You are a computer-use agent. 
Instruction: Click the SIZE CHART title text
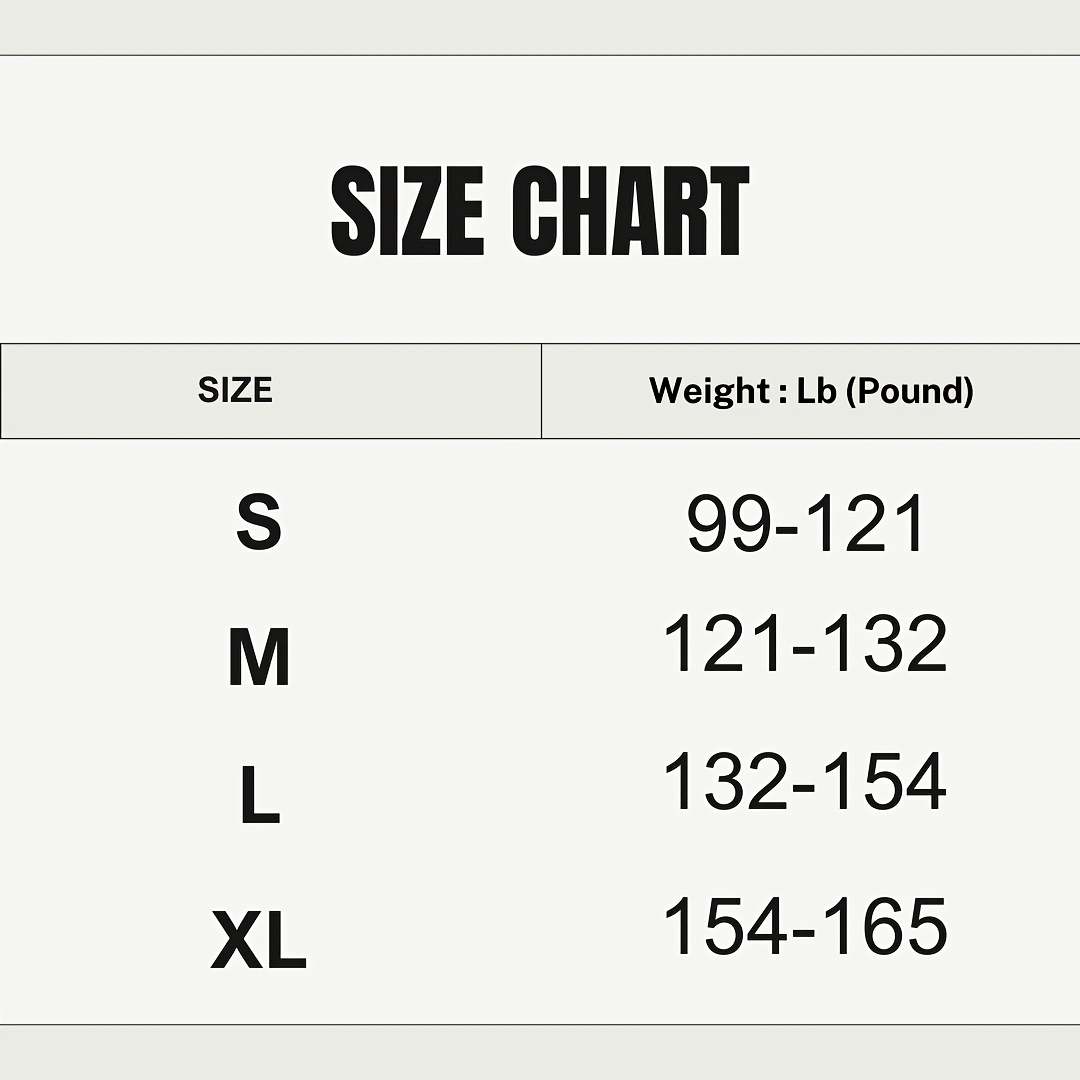click(x=540, y=211)
